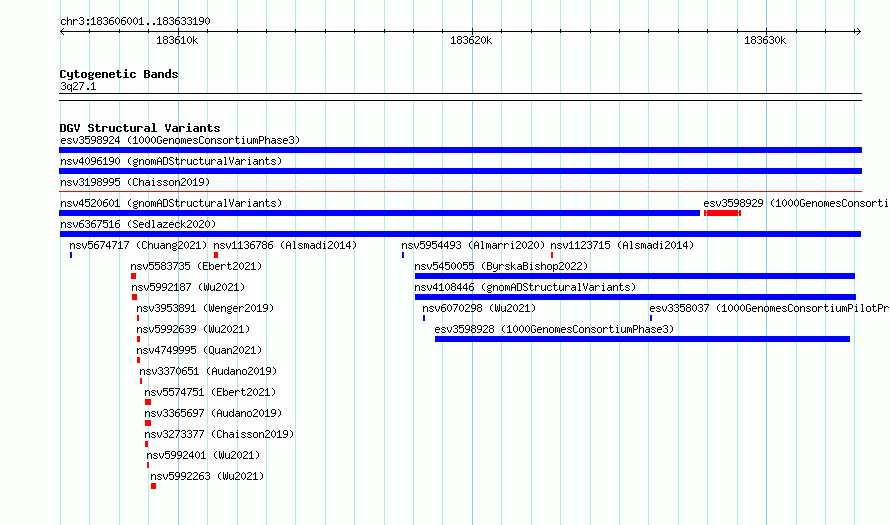Click the Cytogenetic Bands track title
Image resolution: width=890 pixels, height=525 pixels.
click(x=119, y=74)
